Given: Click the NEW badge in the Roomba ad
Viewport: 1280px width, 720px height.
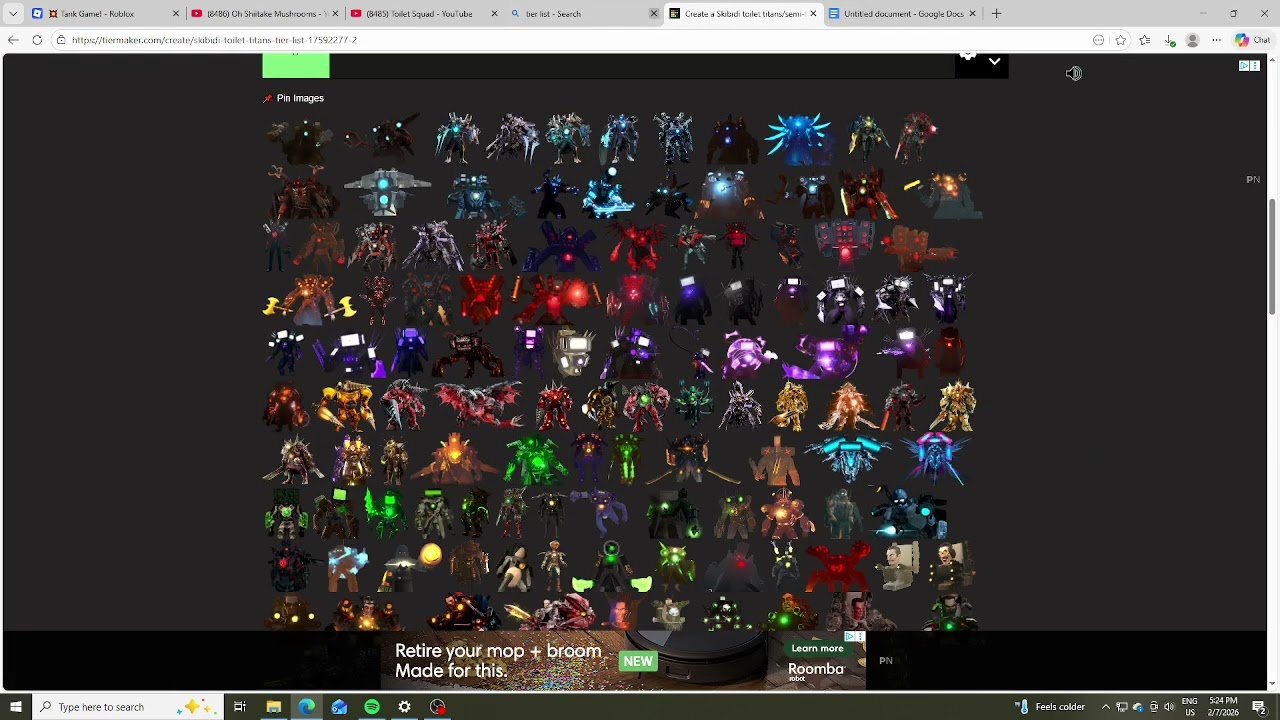Looking at the screenshot, I should pos(638,661).
